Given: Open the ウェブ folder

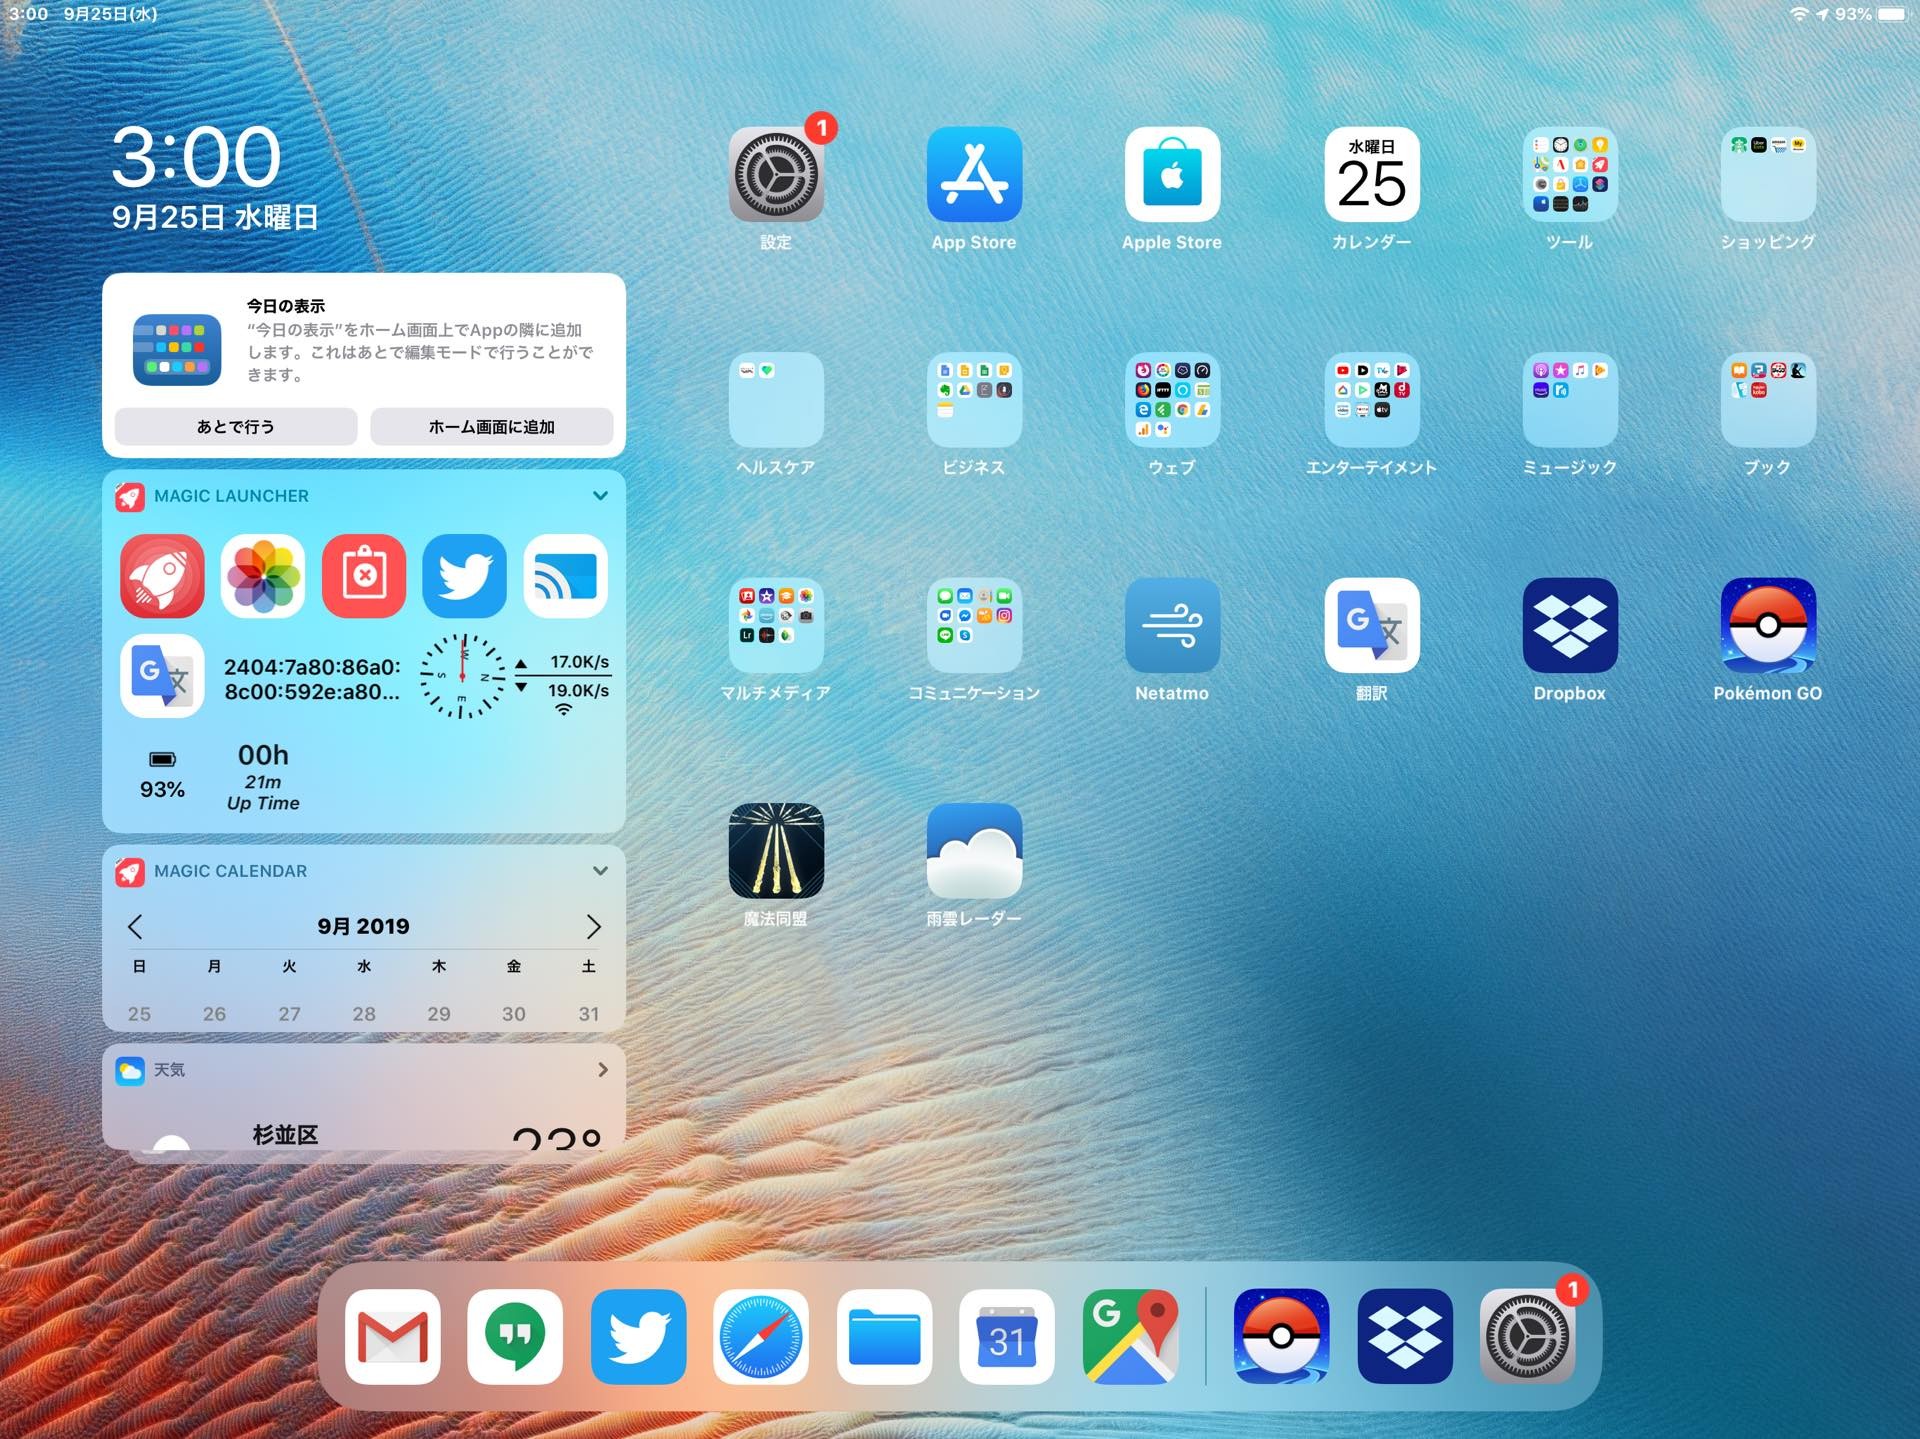Looking at the screenshot, I should click(x=1172, y=400).
